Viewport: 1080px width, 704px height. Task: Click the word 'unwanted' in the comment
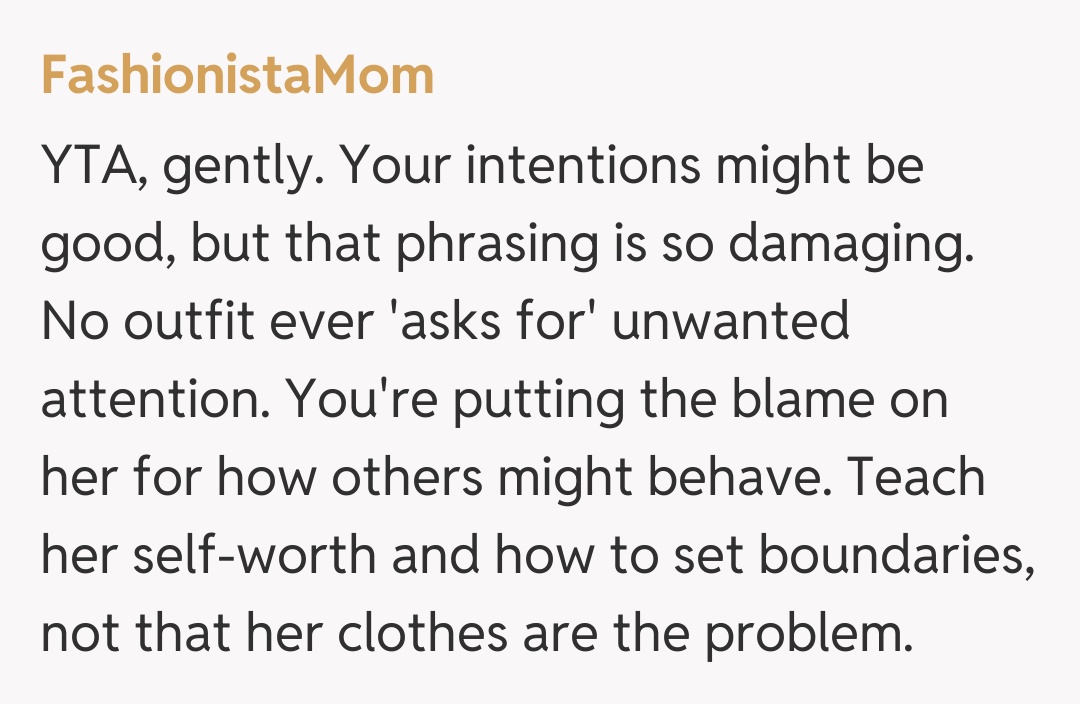(x=731, y=322)
